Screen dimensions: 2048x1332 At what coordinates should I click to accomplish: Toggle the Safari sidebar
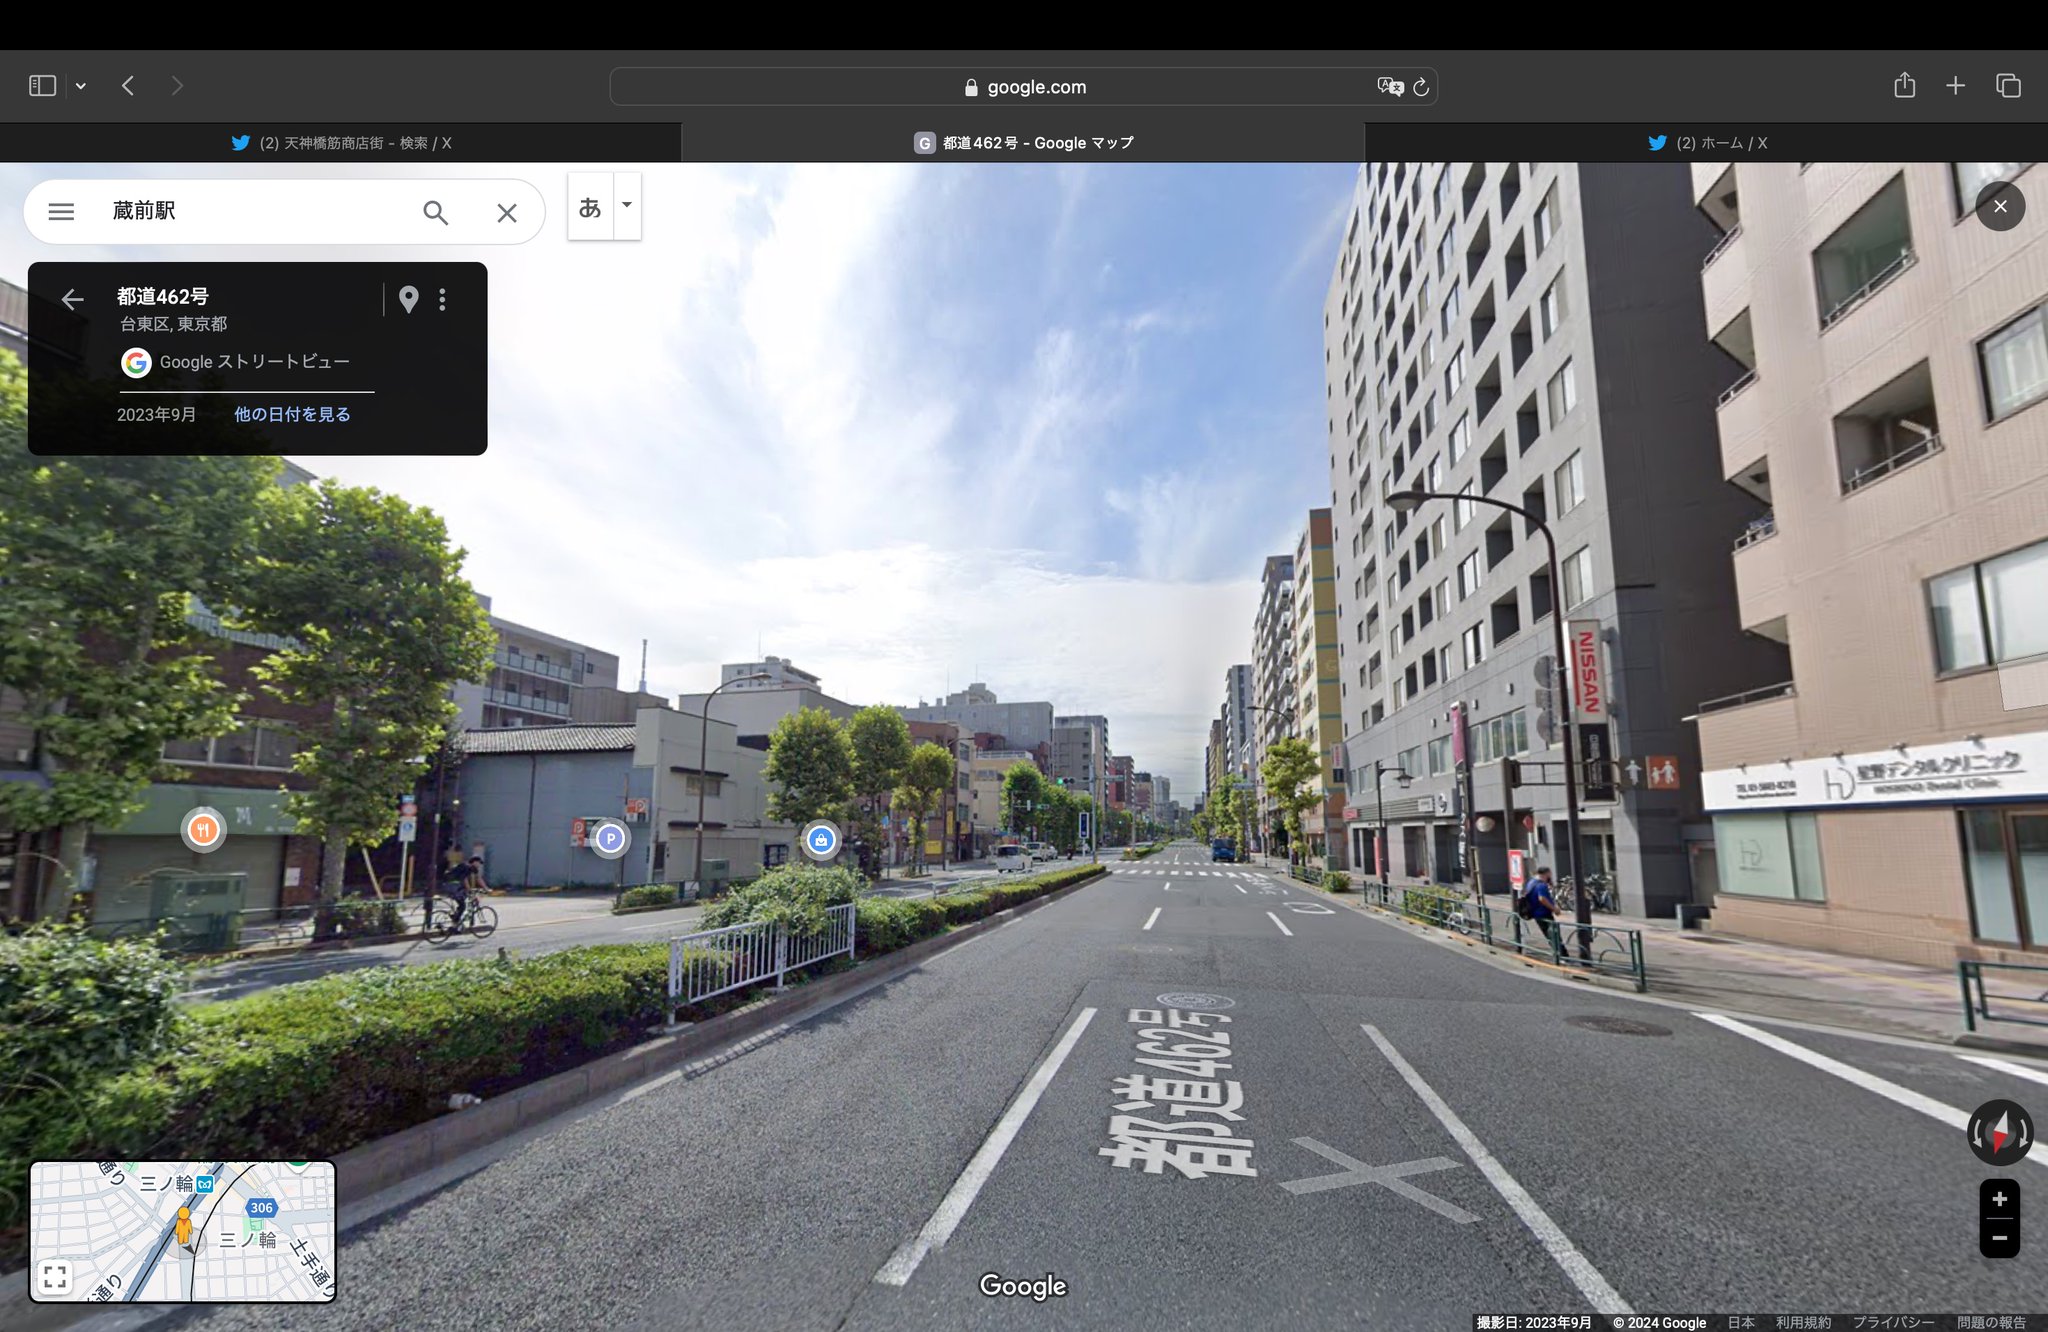click(x=42, y=86)
